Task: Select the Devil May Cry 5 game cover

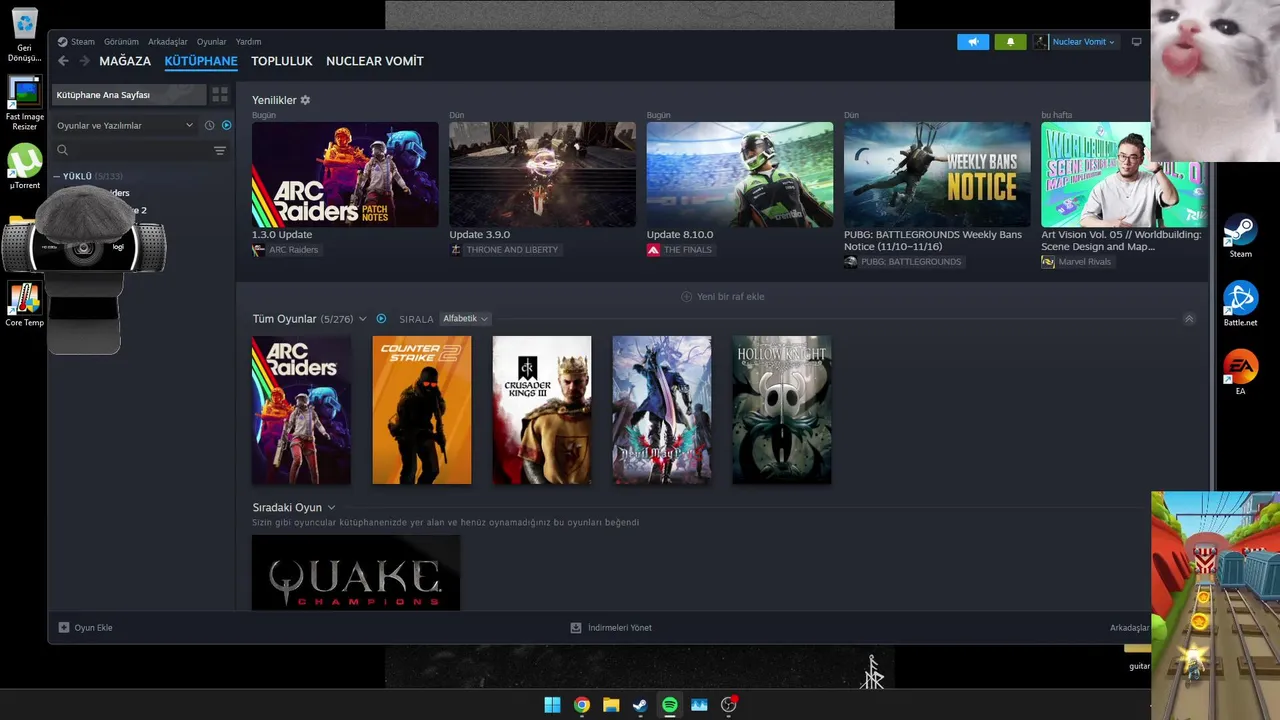Action: tap(662, 410)
